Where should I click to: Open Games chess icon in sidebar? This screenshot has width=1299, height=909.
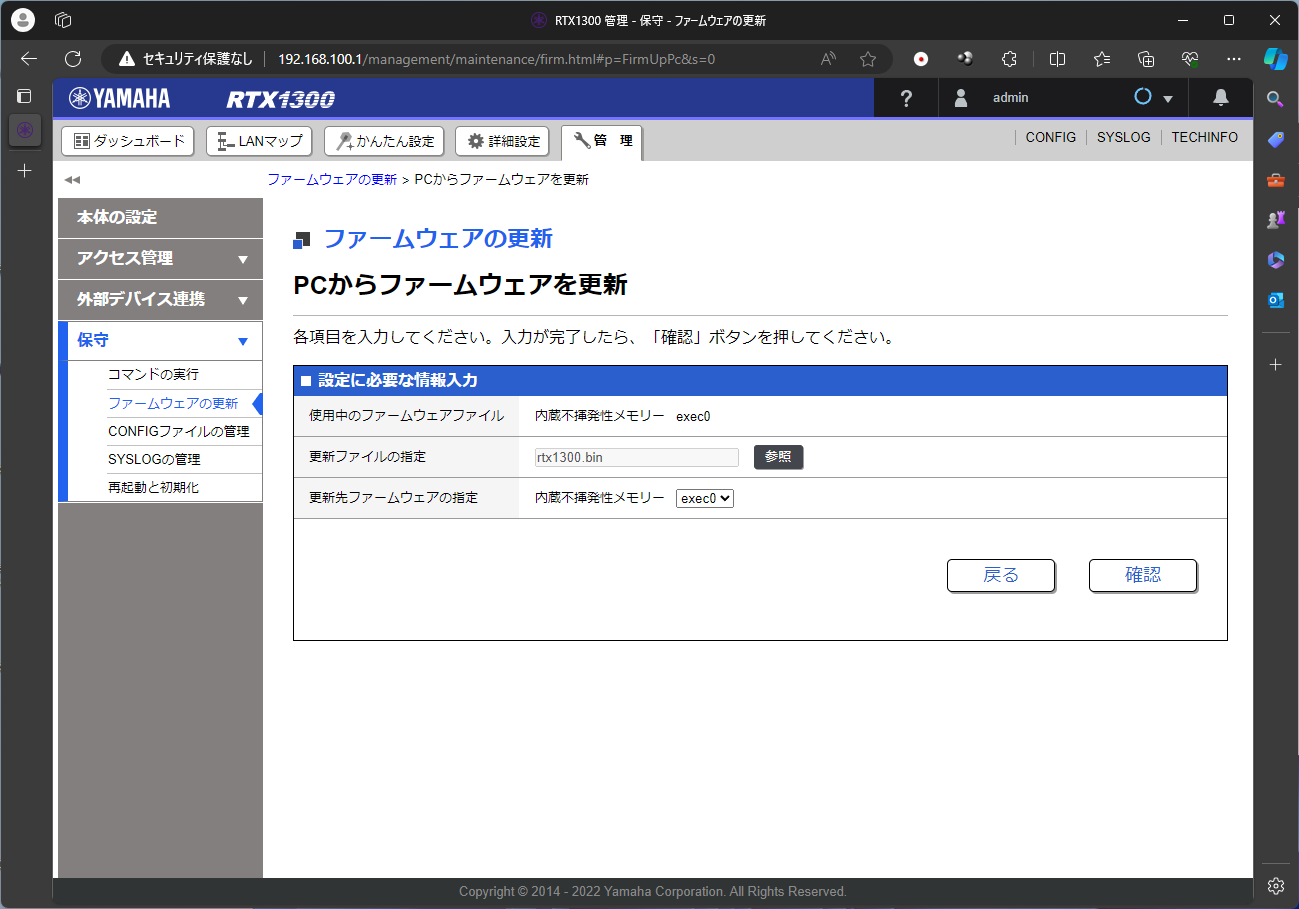coord(1275,219)
